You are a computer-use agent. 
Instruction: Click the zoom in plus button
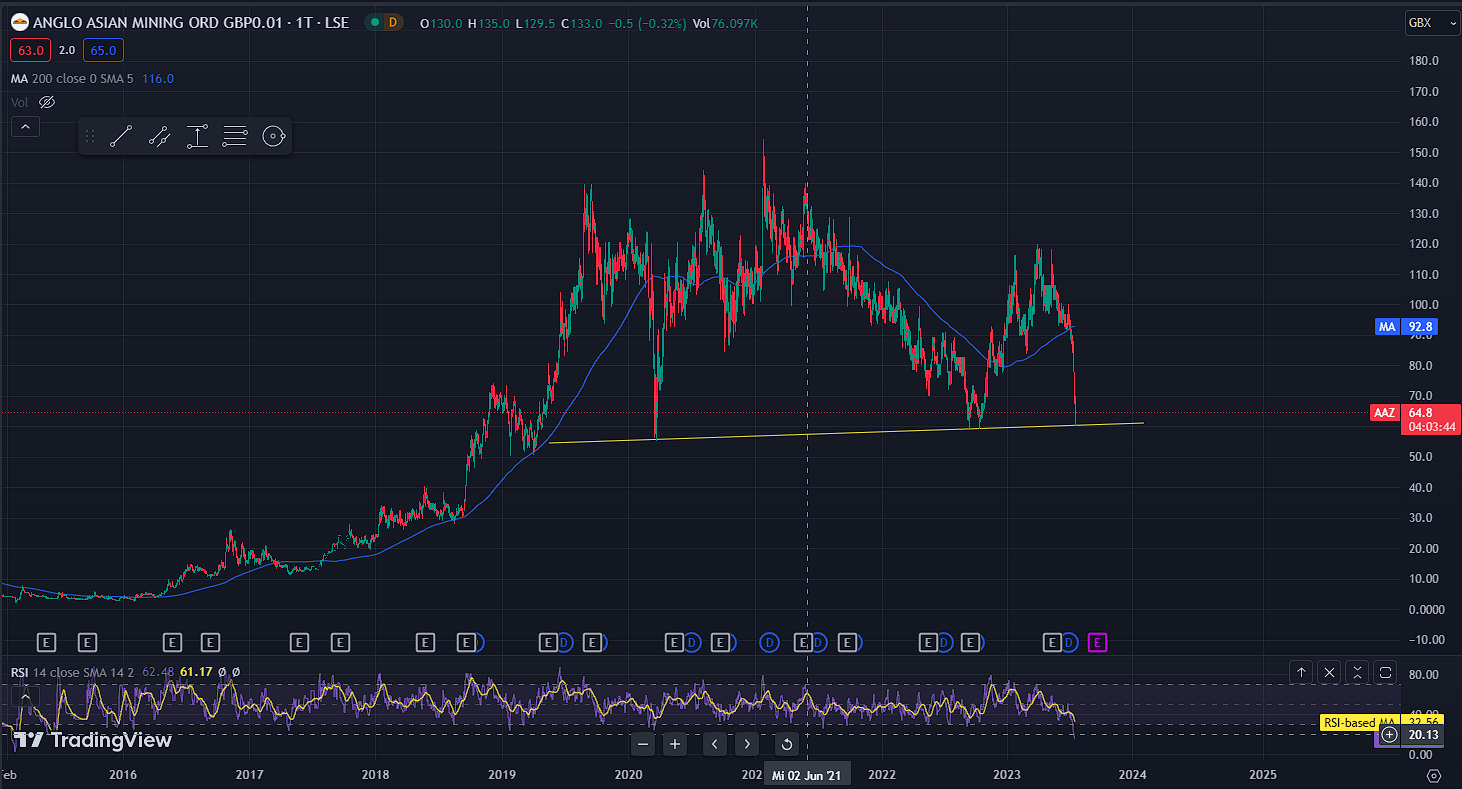point(675,744)
